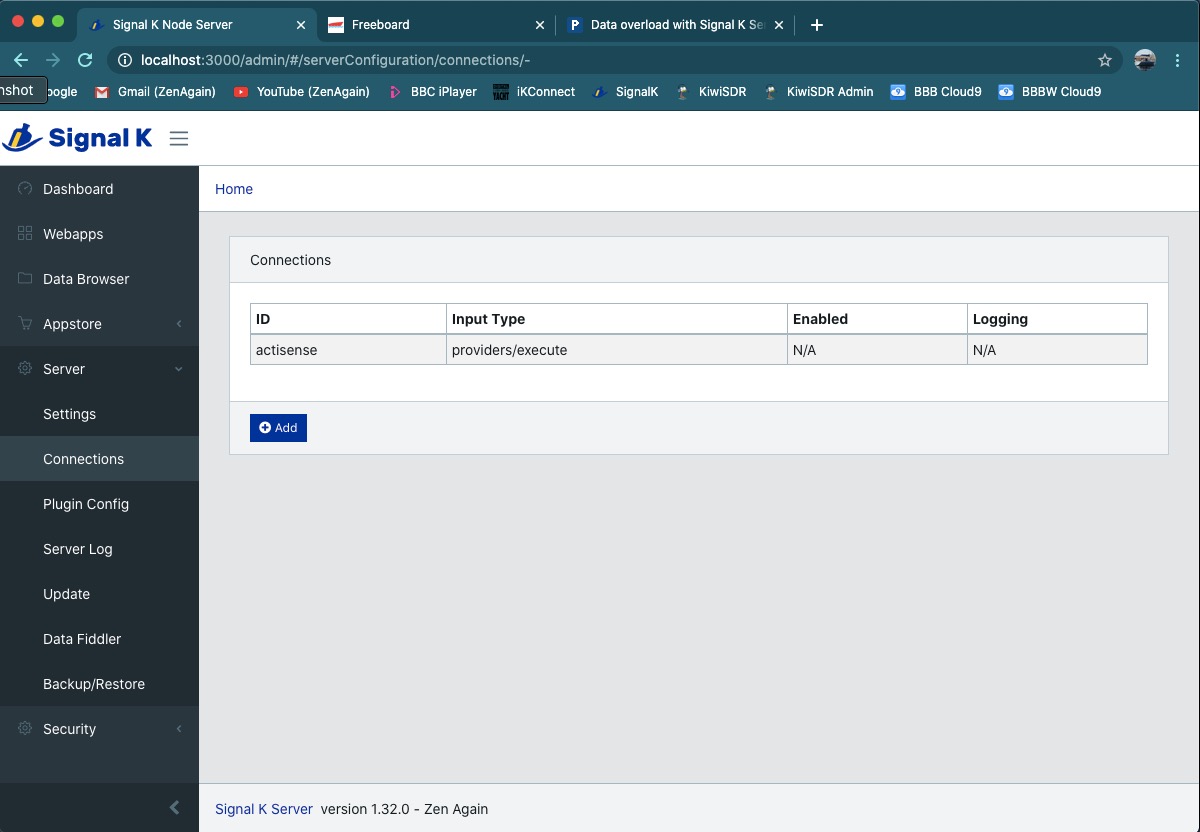Go forward with the browser forward arrow
The height and width of the screenshot is (832, 1200).
pos(53,60)
